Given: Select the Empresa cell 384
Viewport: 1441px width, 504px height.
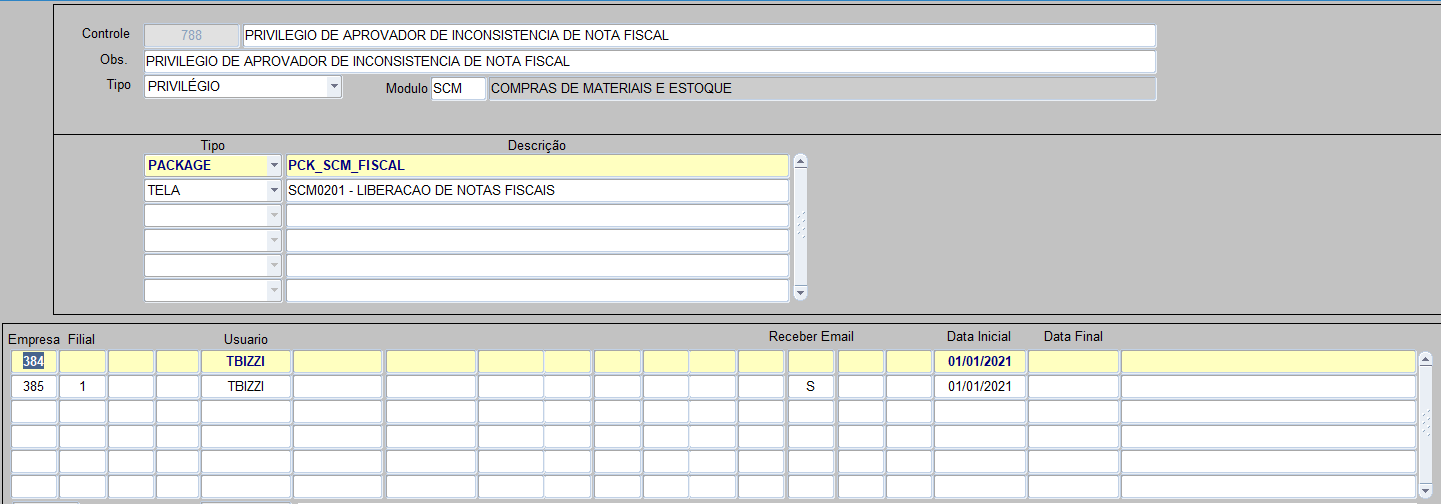Looking at the screenshot, I should click(x=34, y=361).
